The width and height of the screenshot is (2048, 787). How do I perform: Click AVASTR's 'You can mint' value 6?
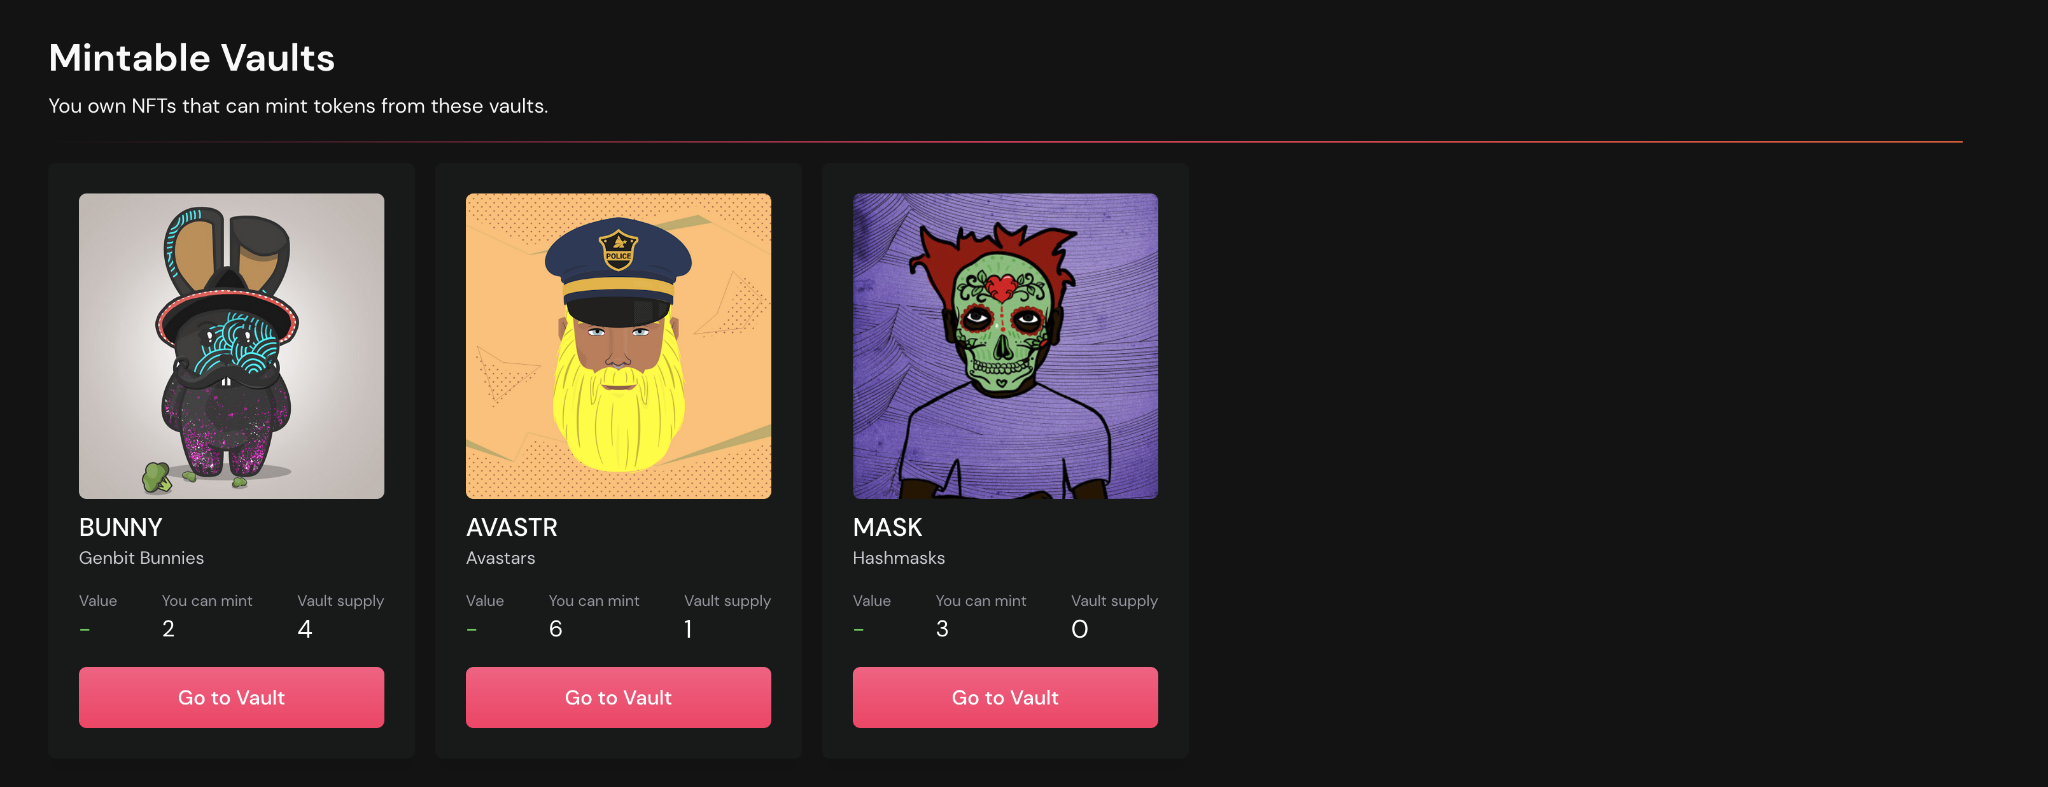556,629
